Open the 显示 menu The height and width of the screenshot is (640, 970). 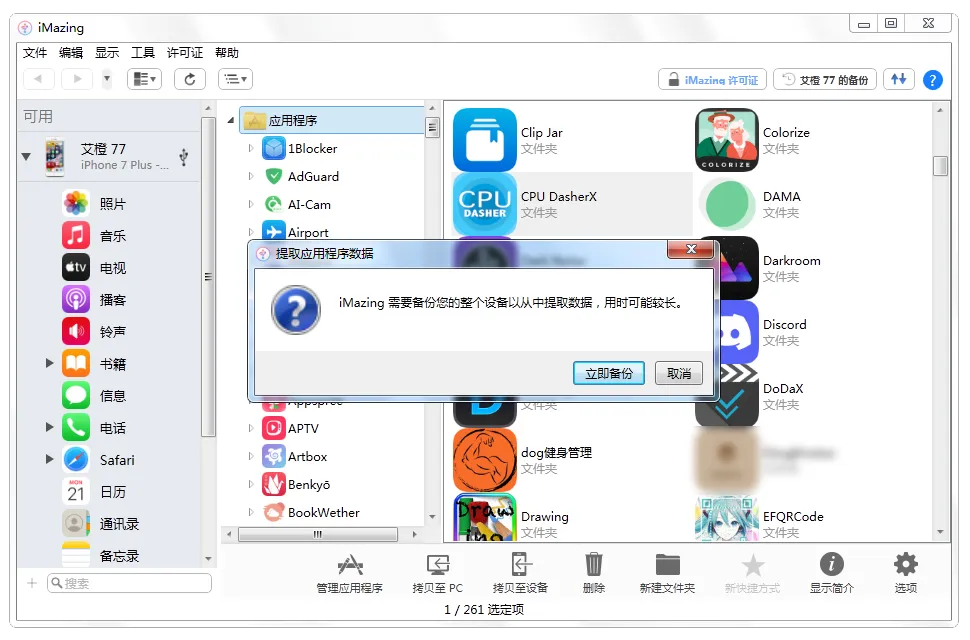(107, 53)
